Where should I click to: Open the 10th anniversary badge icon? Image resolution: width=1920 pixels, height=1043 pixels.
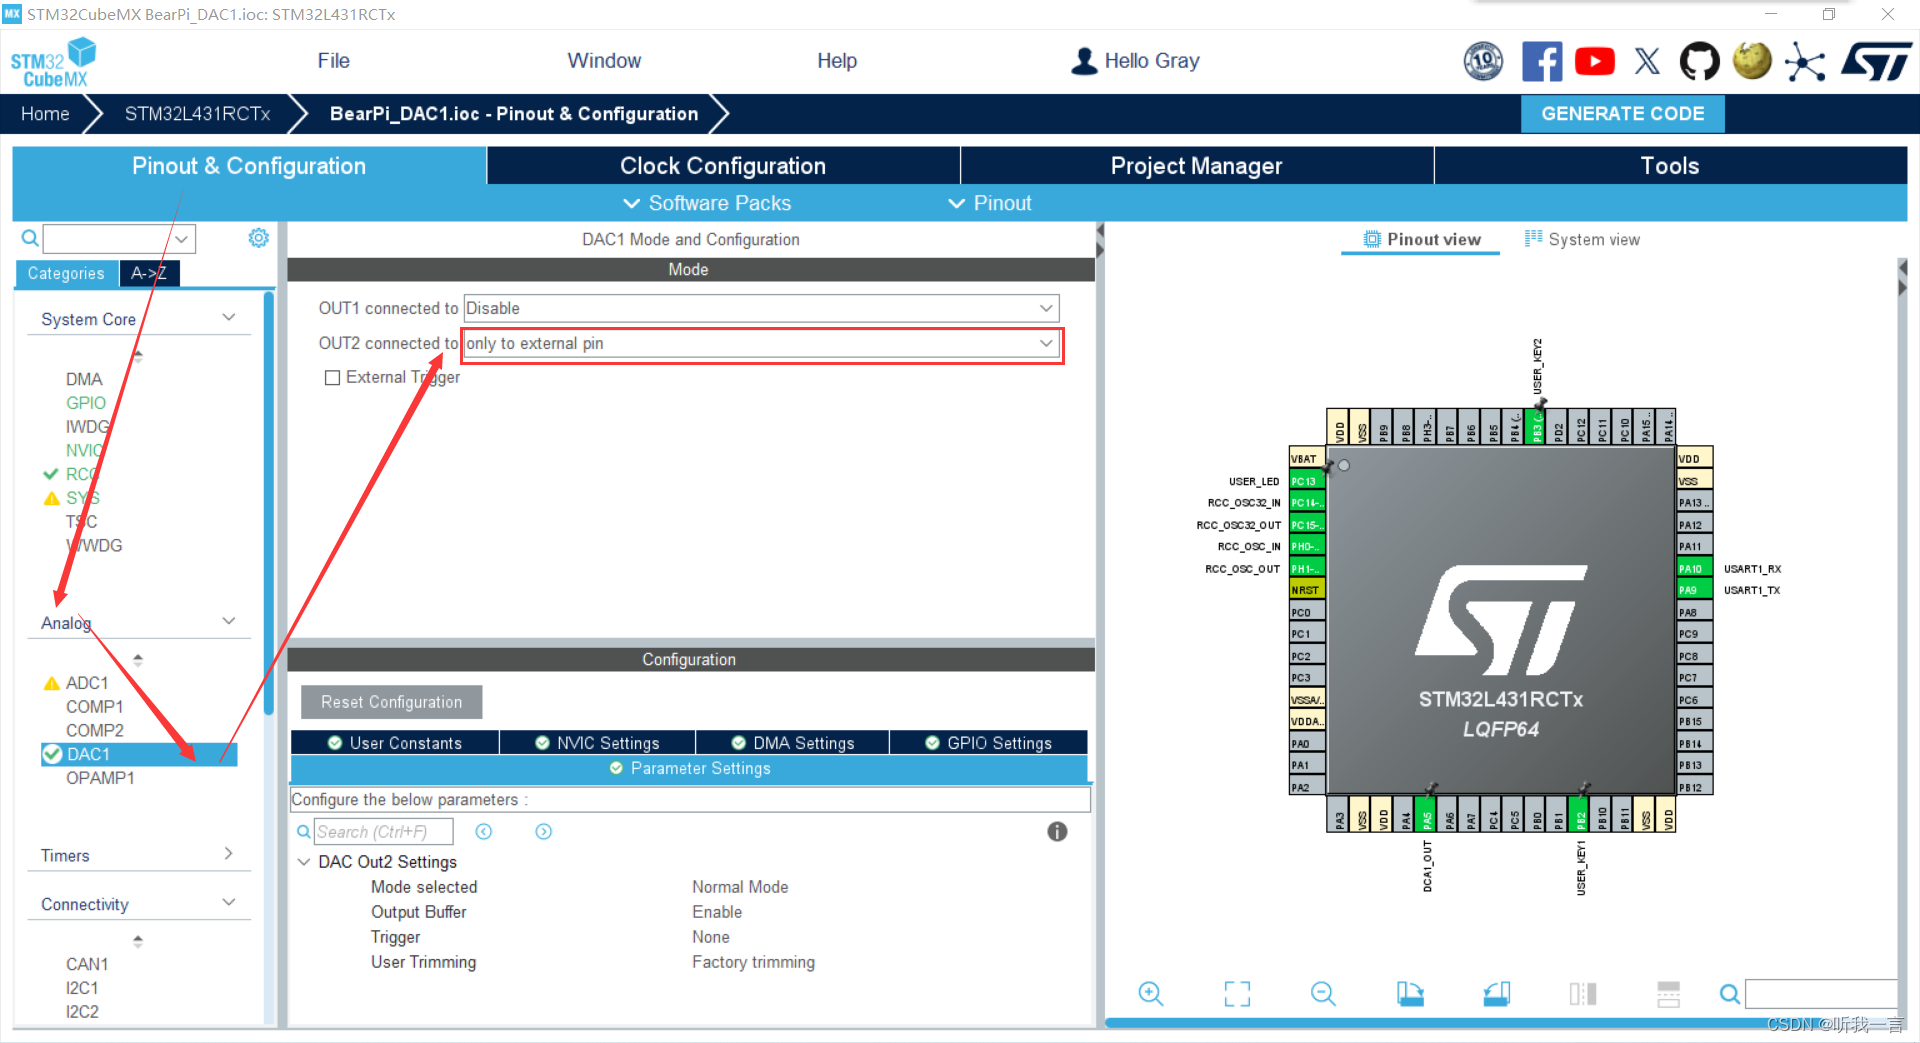click(1483, 61)
